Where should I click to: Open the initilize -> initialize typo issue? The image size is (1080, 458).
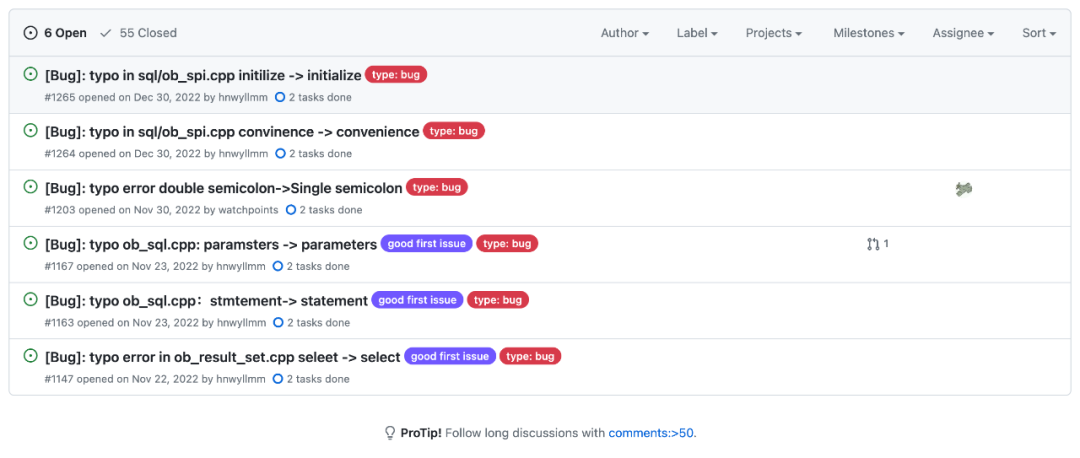click(x=203, y=75)
